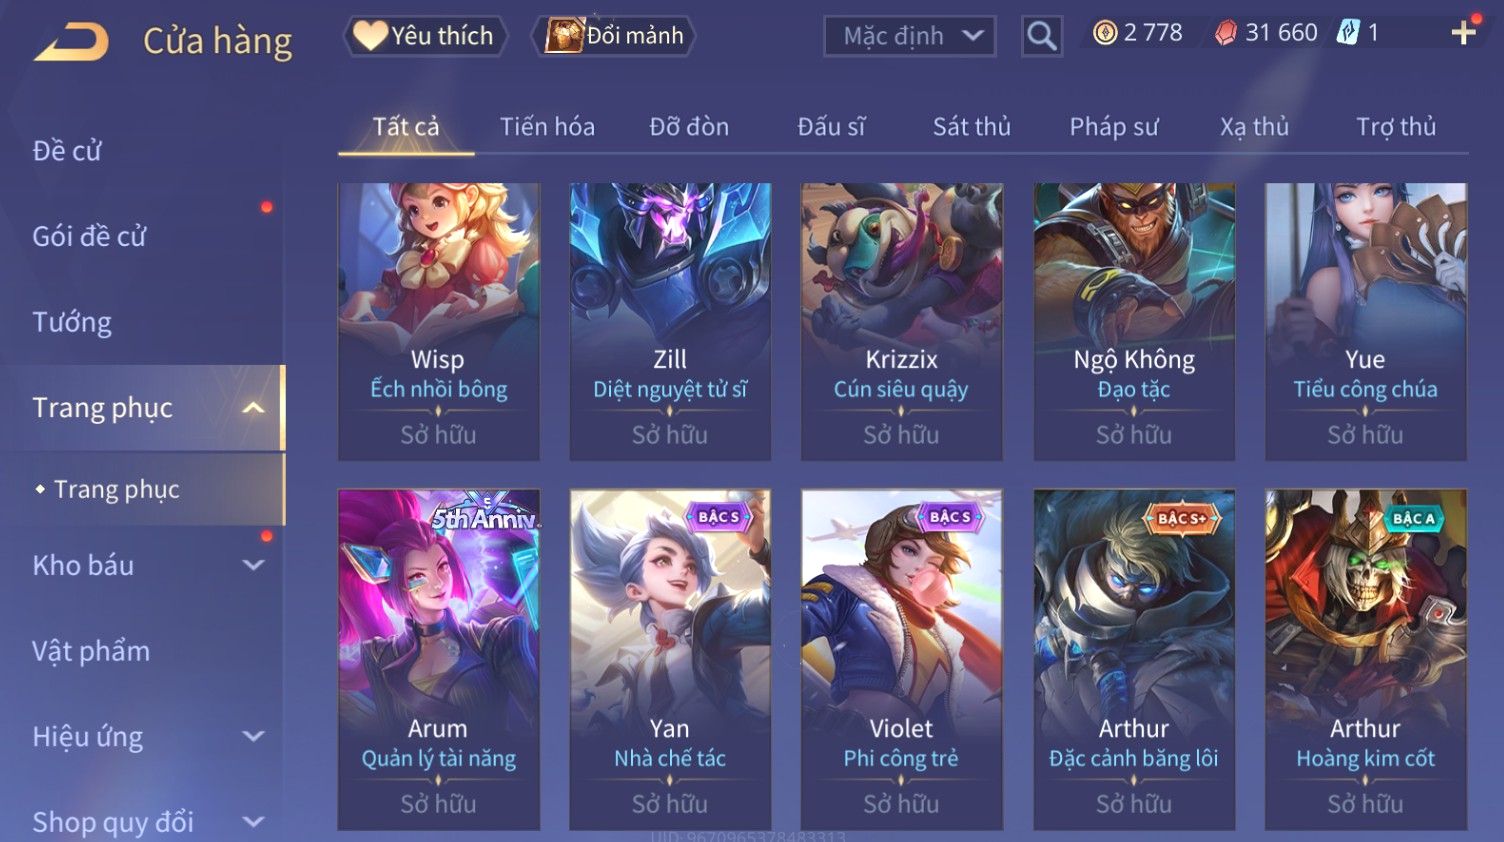Expand the Hiệu ứng sidebar section

pos(254,737)
